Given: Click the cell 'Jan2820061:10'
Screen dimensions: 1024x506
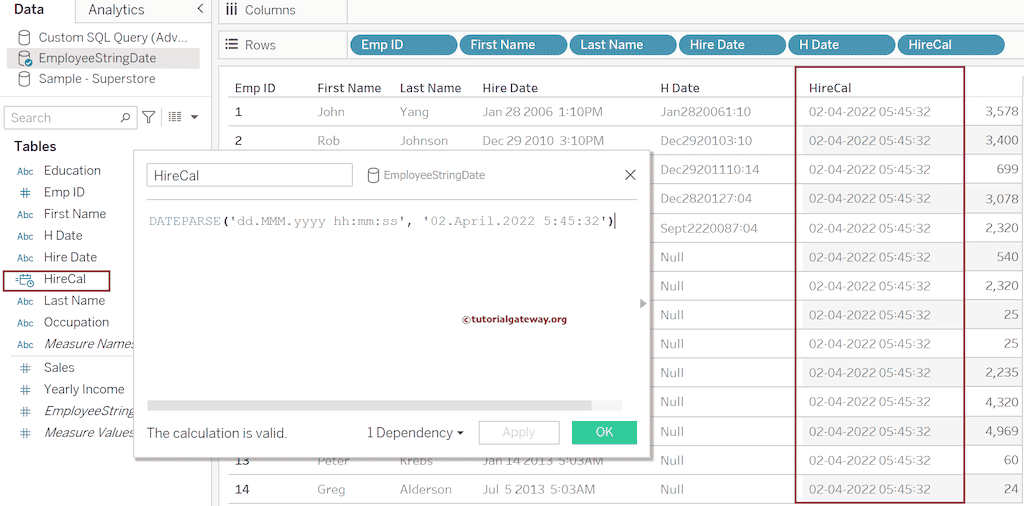Looking at the screenshot, I should (706, 112).
